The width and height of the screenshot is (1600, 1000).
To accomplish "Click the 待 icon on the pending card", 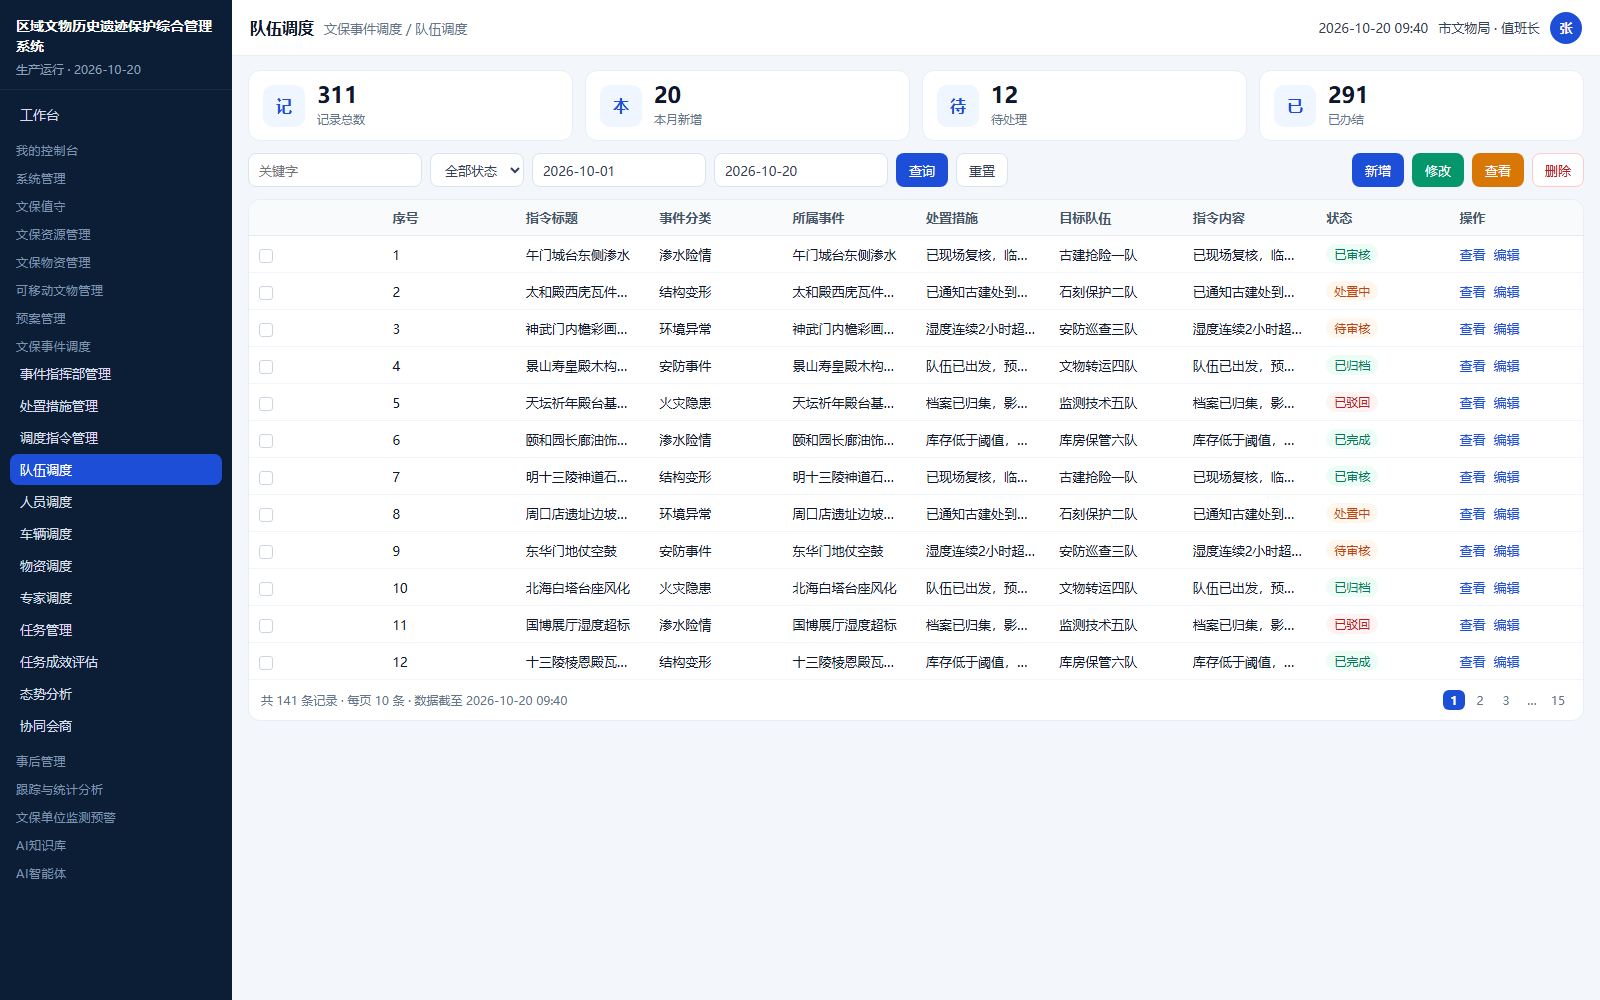I will 958,106.
